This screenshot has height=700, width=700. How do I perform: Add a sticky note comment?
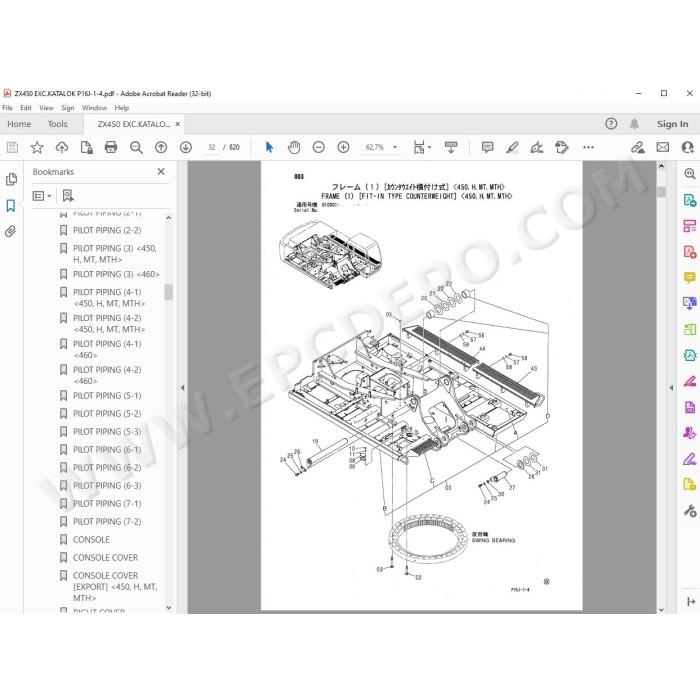coord(488,147)
